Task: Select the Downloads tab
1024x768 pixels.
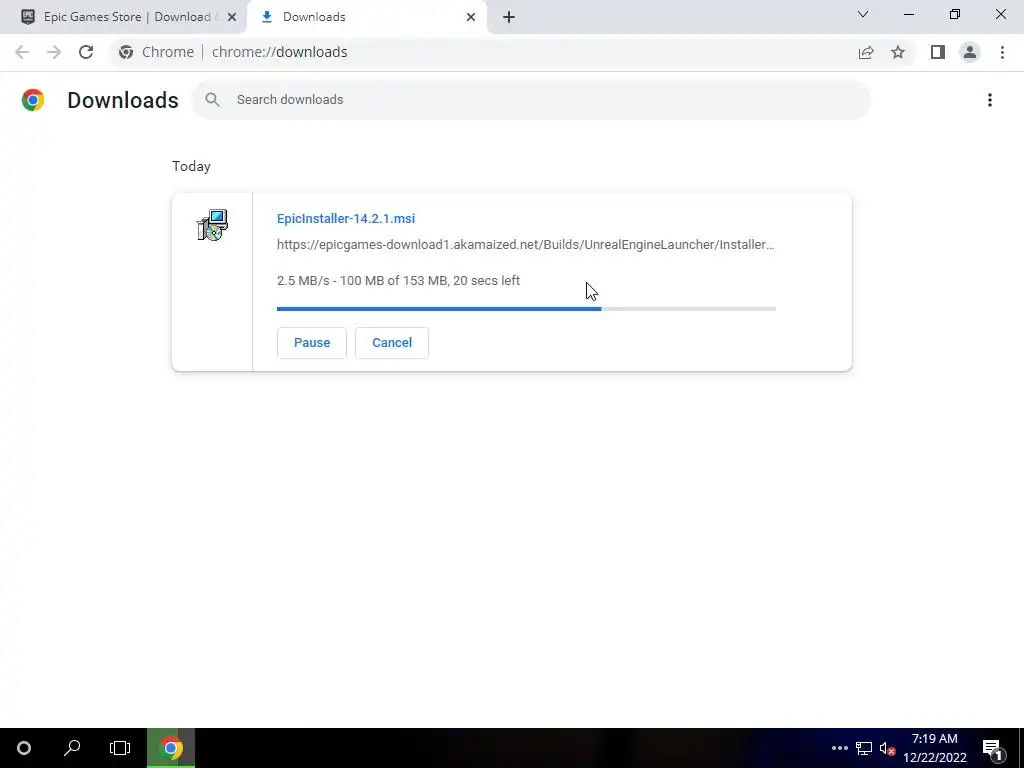Action: click(366, 17)
